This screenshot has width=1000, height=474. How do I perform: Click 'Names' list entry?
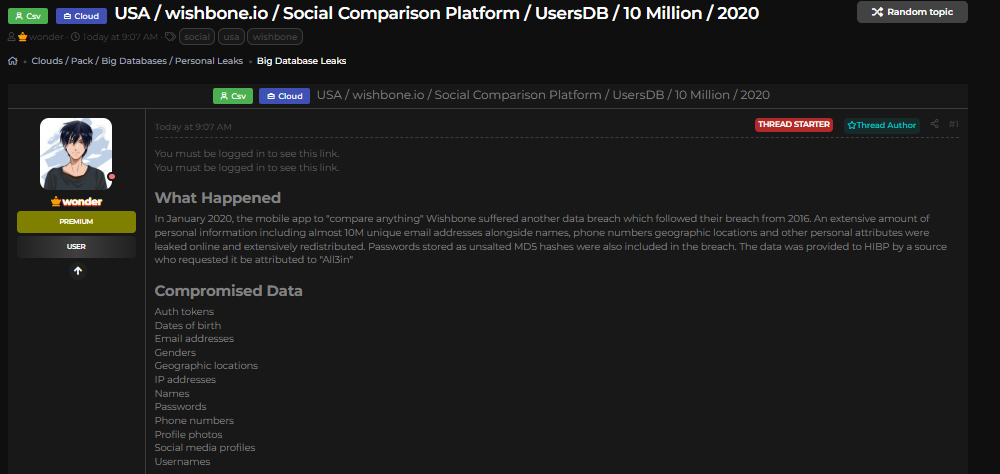[172, 394]
